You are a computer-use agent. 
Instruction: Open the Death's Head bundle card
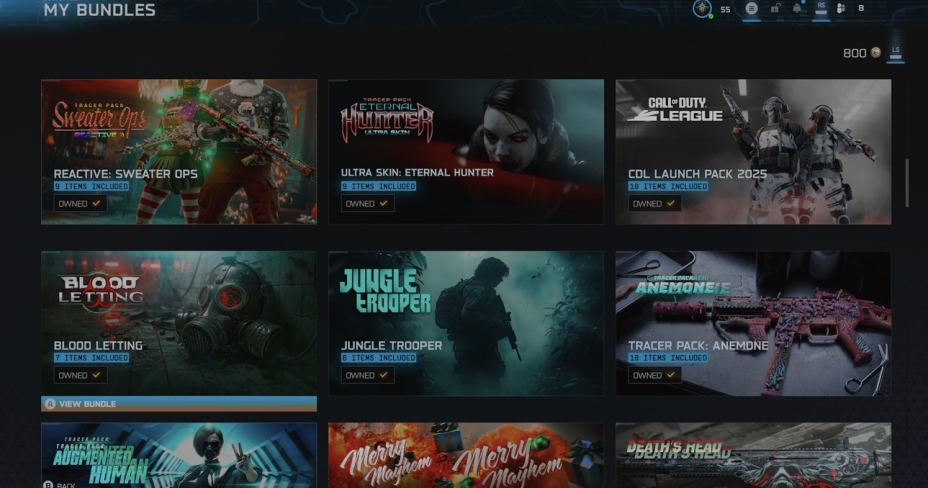(753, 455)
